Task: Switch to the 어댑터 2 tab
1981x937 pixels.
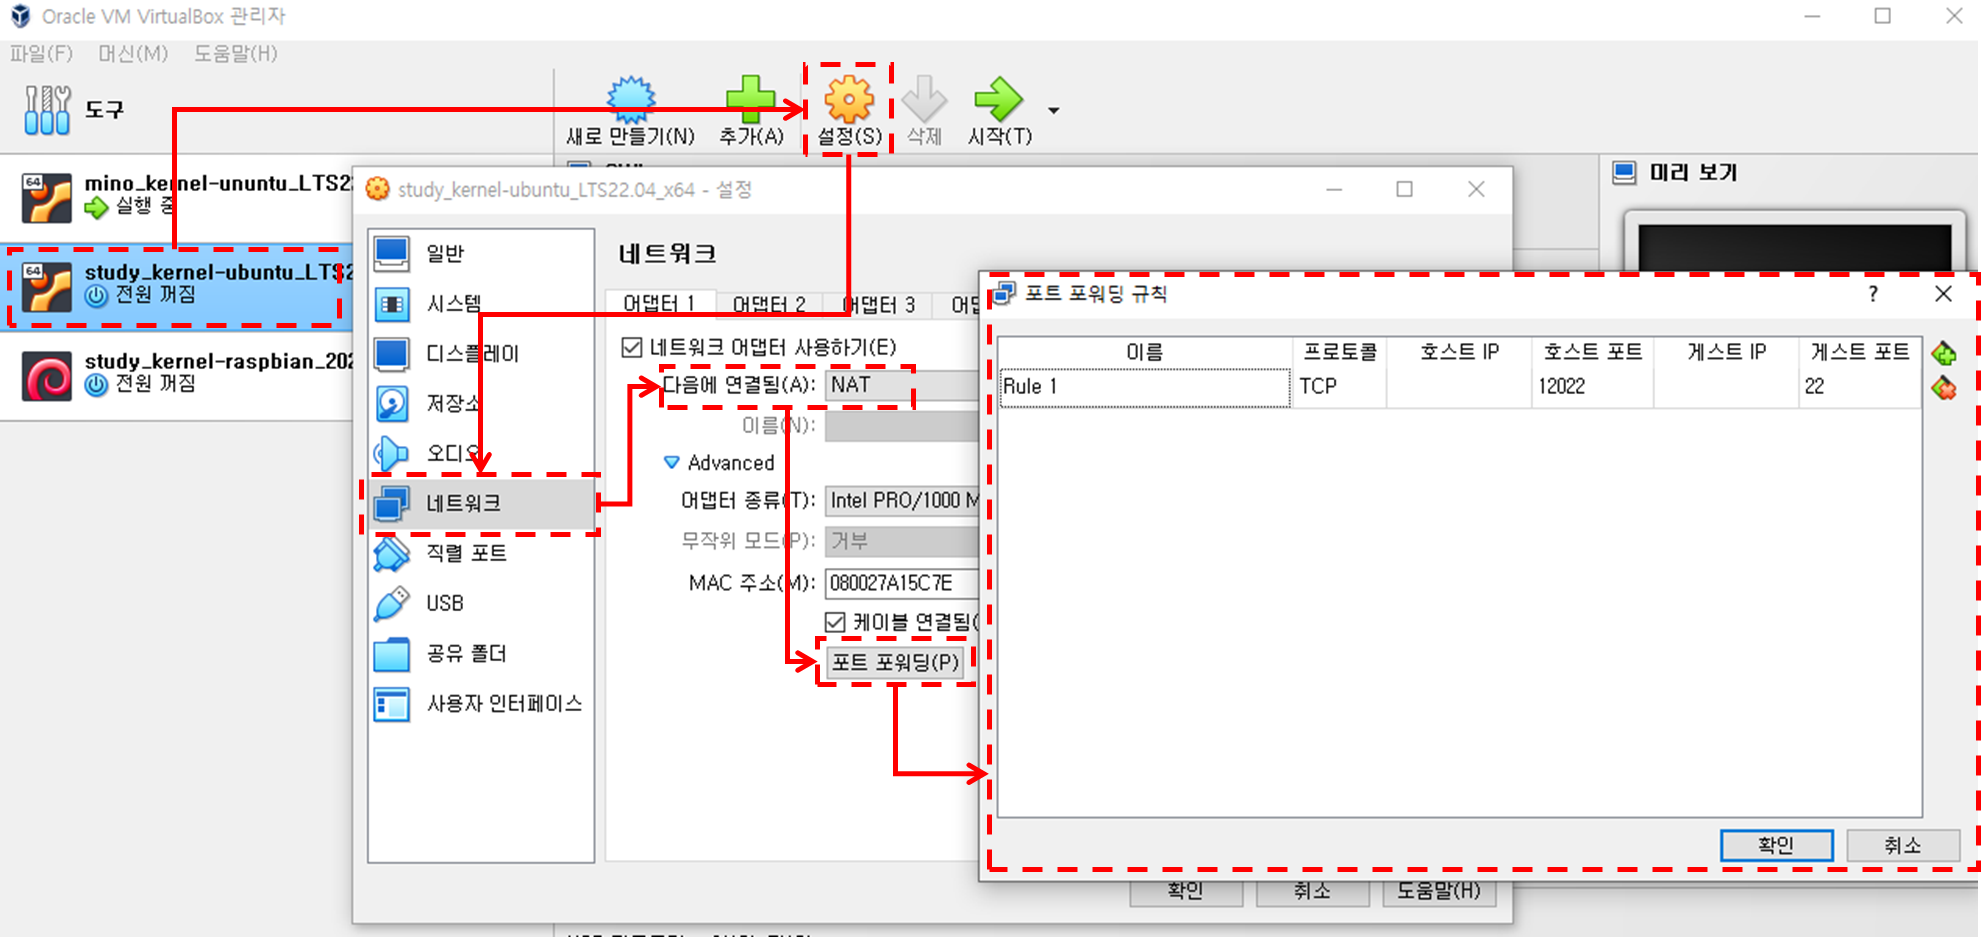Action: 771,304
